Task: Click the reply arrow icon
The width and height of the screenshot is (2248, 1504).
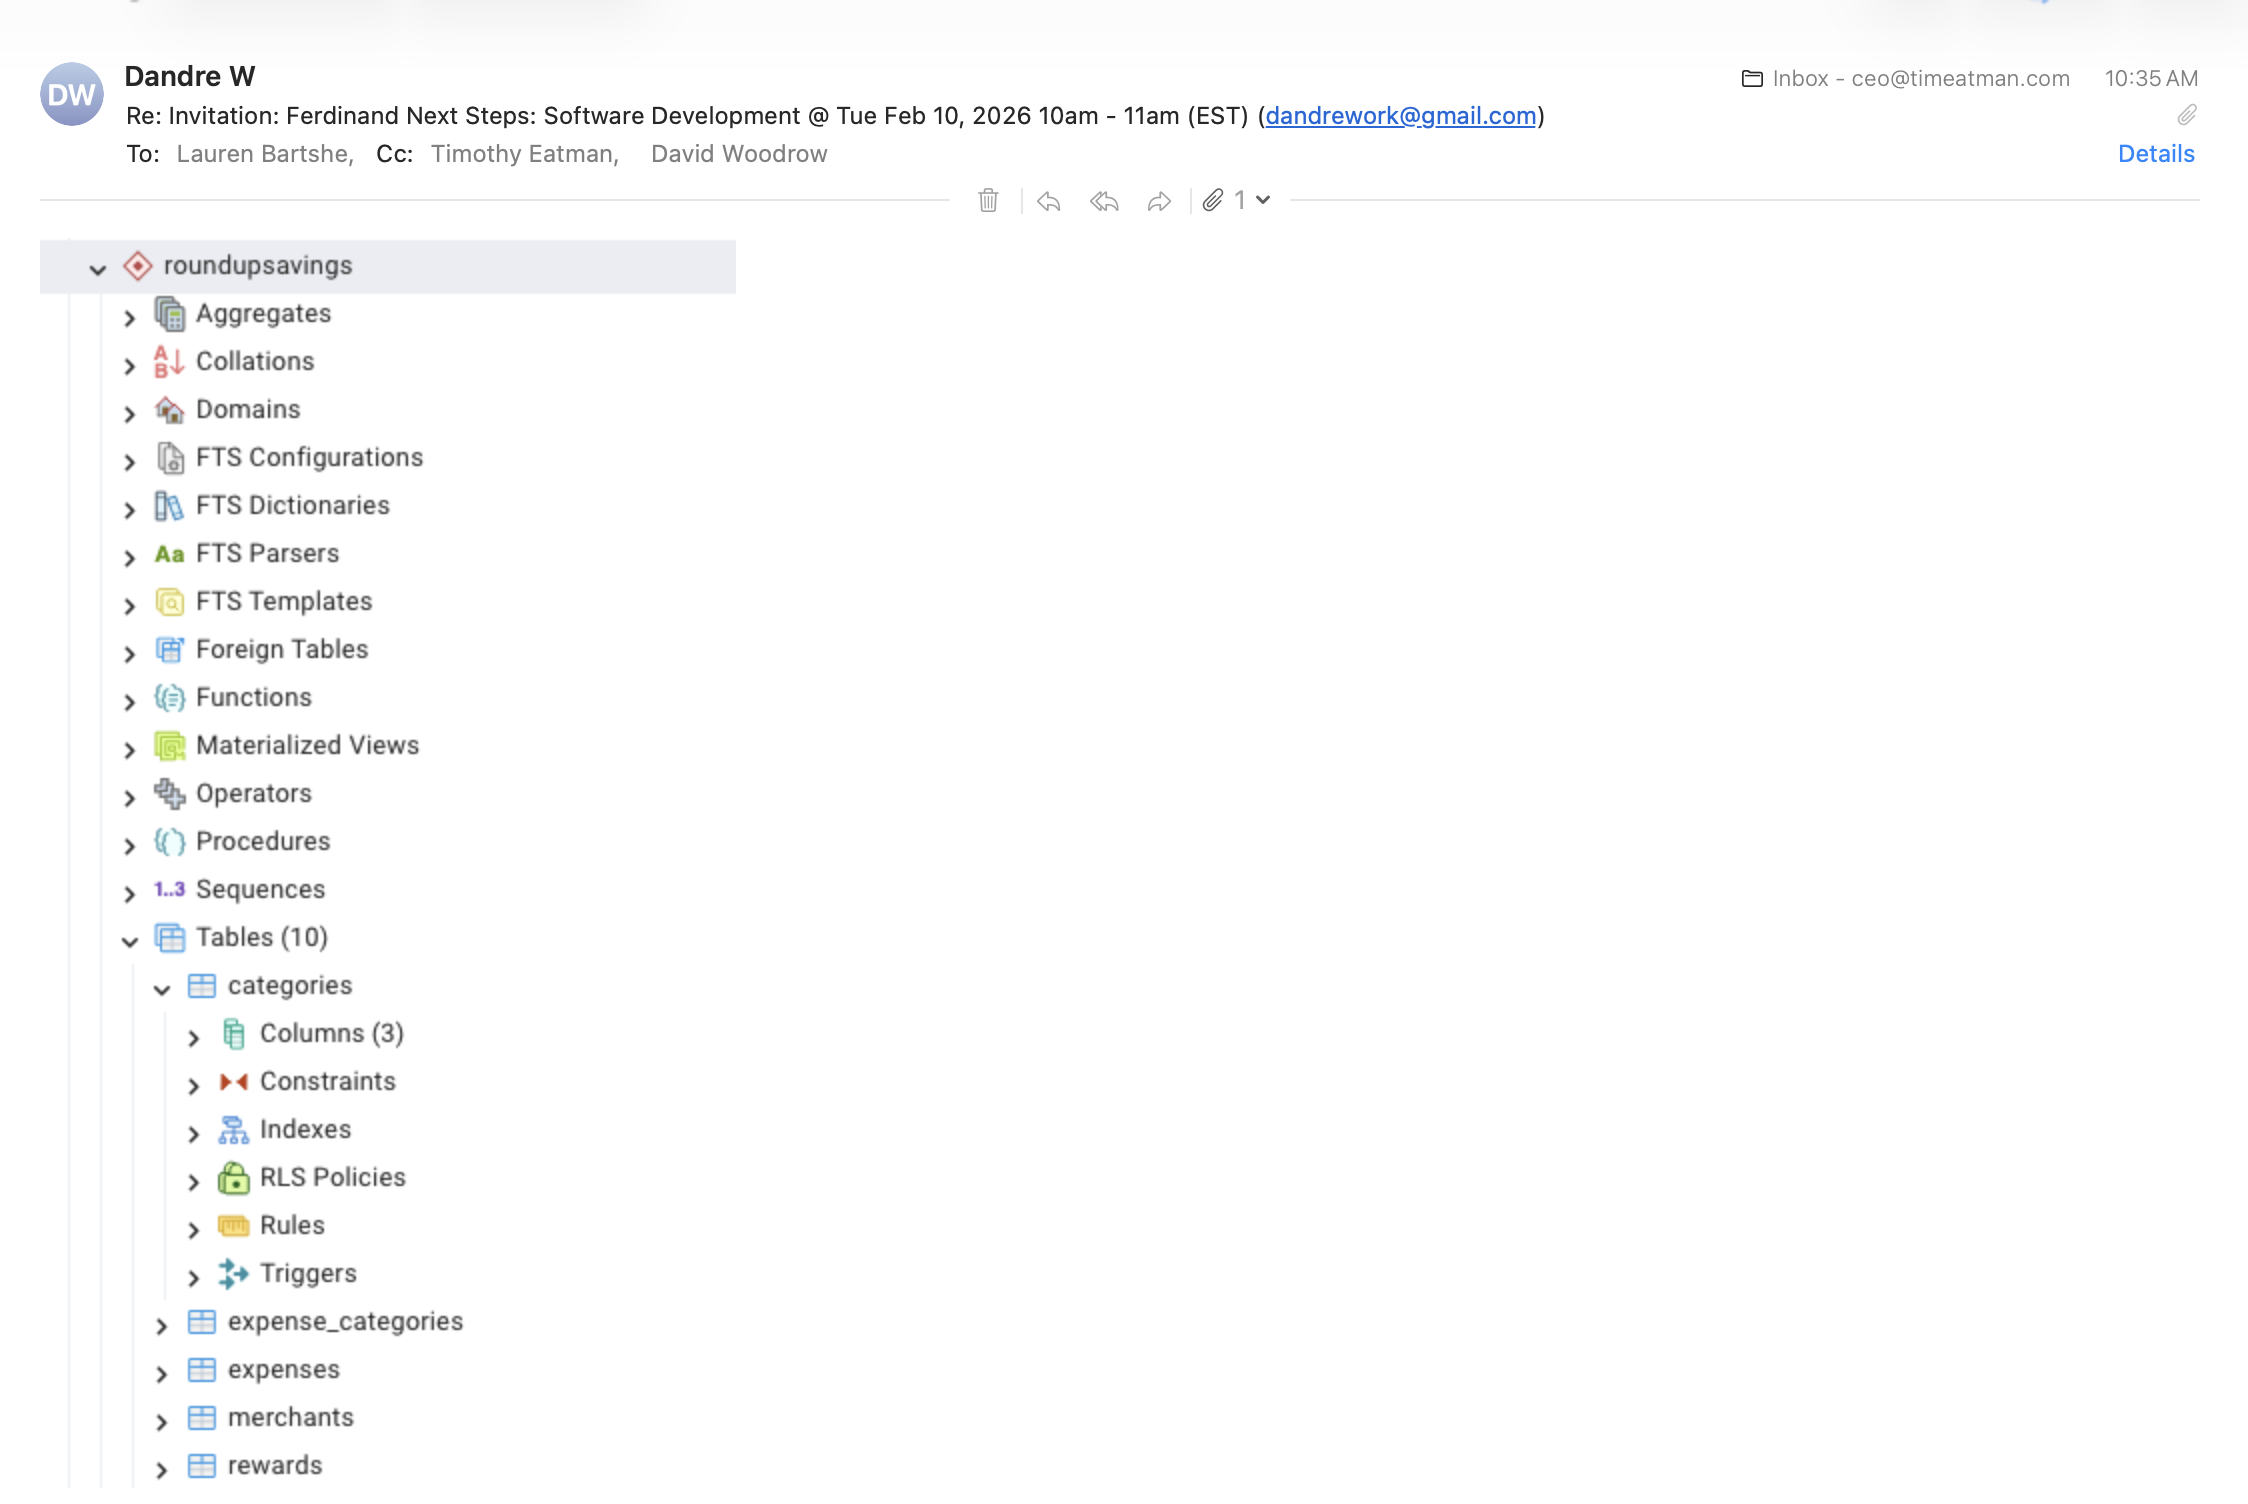Action: click(x=1048, y=201)
